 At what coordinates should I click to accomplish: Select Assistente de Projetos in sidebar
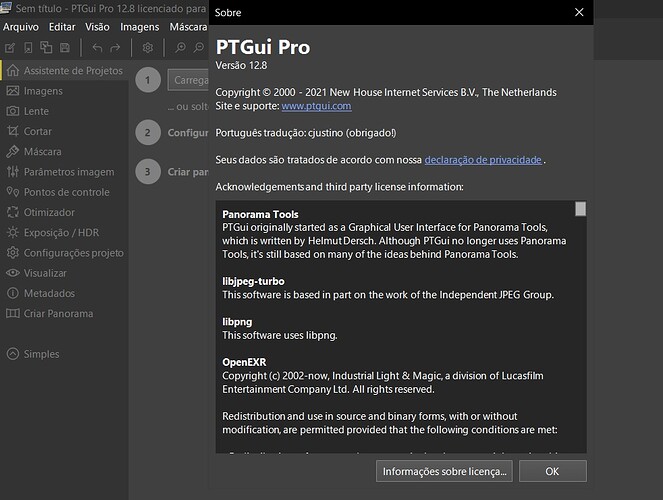(65, 71)
